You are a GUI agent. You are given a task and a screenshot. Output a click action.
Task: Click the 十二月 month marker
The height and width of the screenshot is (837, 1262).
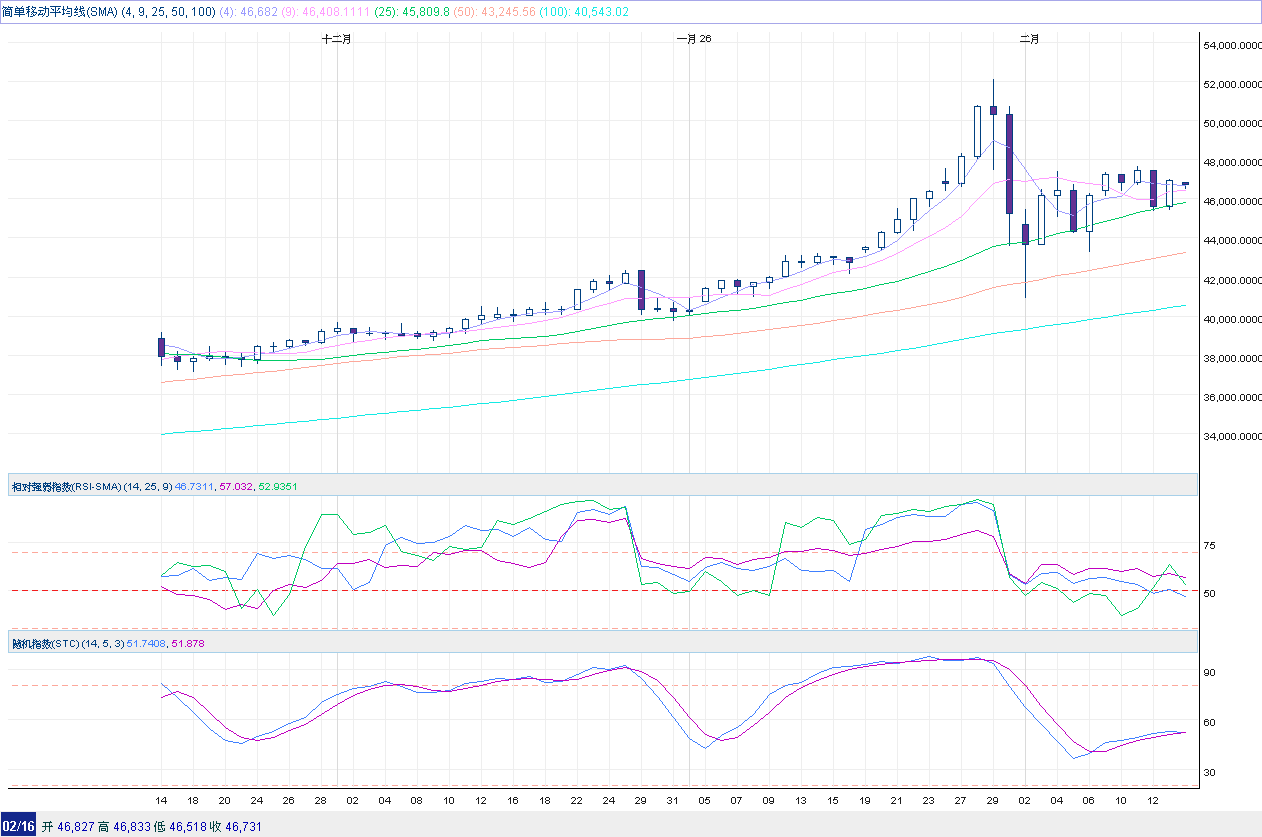[337, 39]
